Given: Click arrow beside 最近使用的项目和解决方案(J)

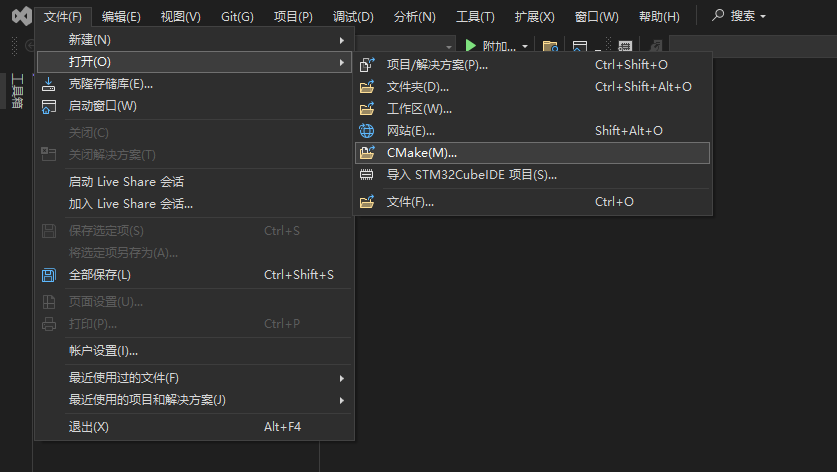Looking at the screenshot, I should coord(342,400).
